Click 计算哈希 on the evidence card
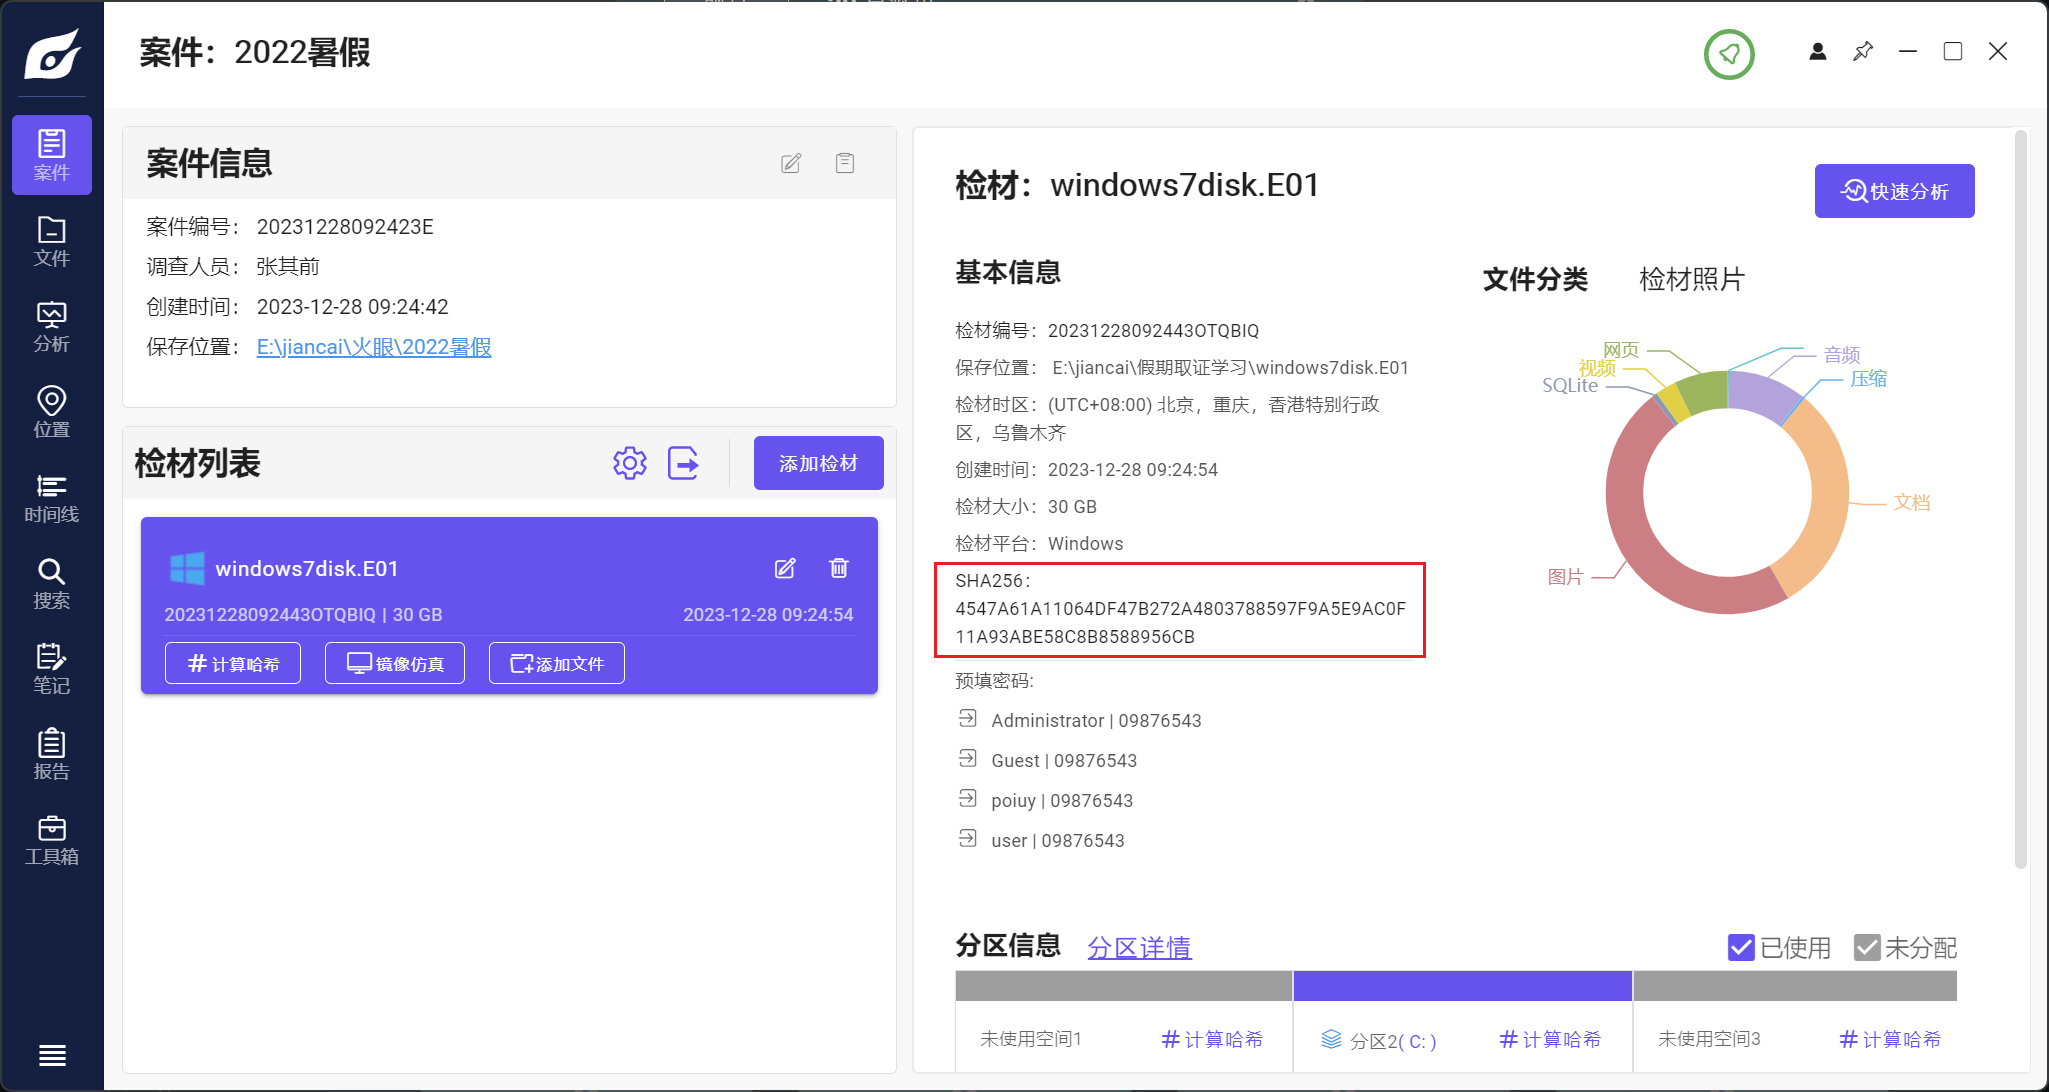2049x1092 pixels. tap(233, 663)
